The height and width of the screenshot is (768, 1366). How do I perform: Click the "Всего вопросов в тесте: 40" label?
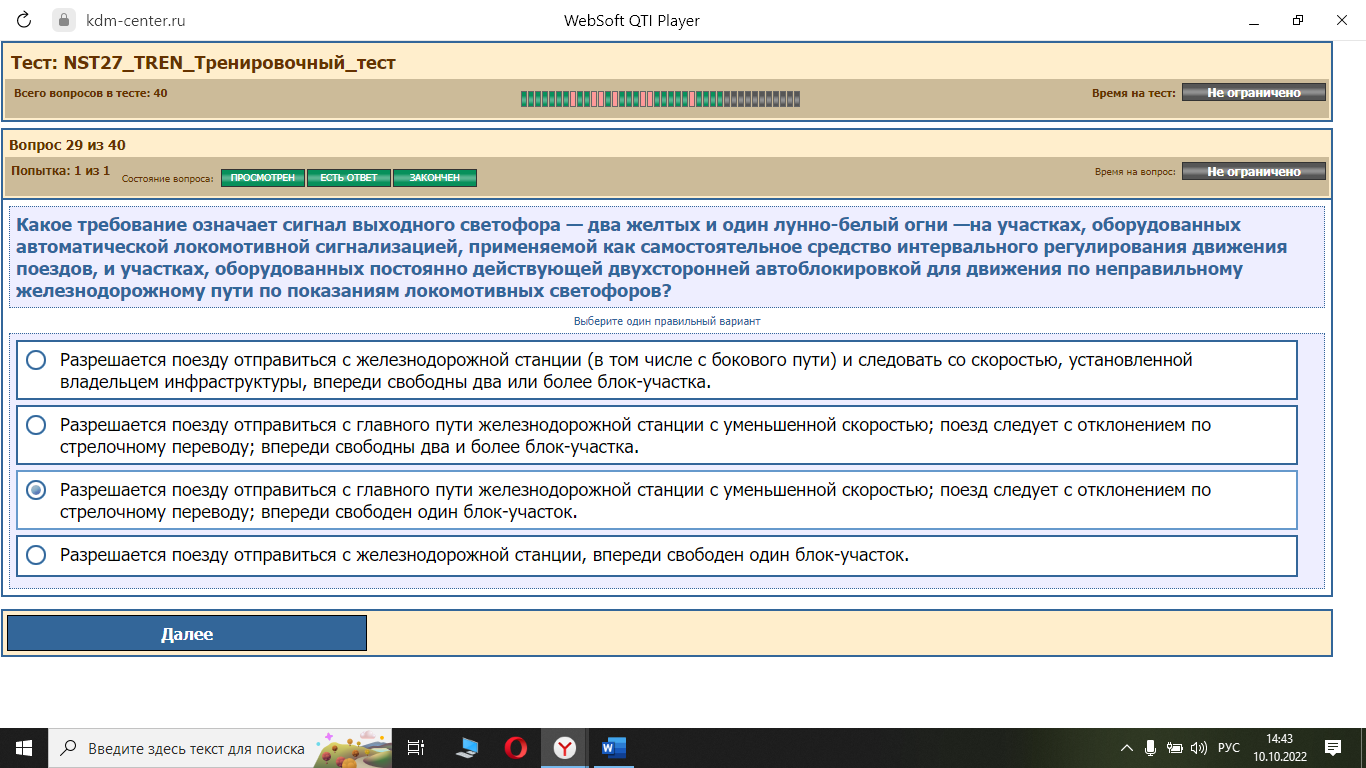(x=91, y=93)
